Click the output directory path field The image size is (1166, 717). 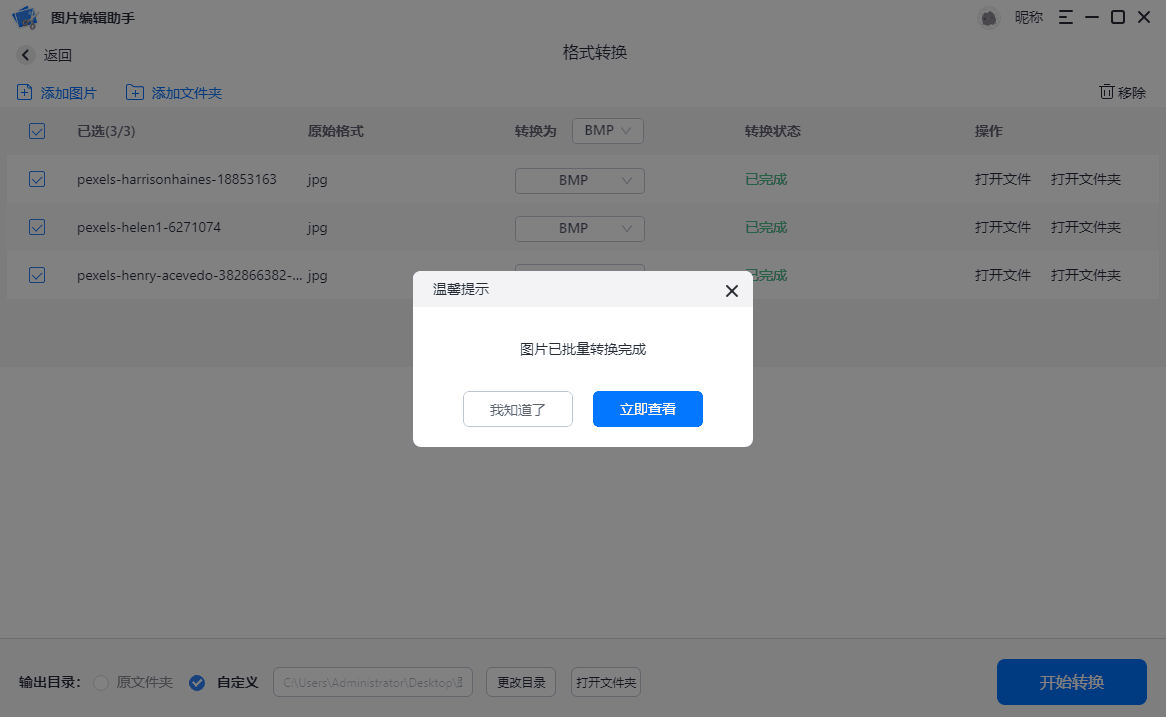coord(372,682)
